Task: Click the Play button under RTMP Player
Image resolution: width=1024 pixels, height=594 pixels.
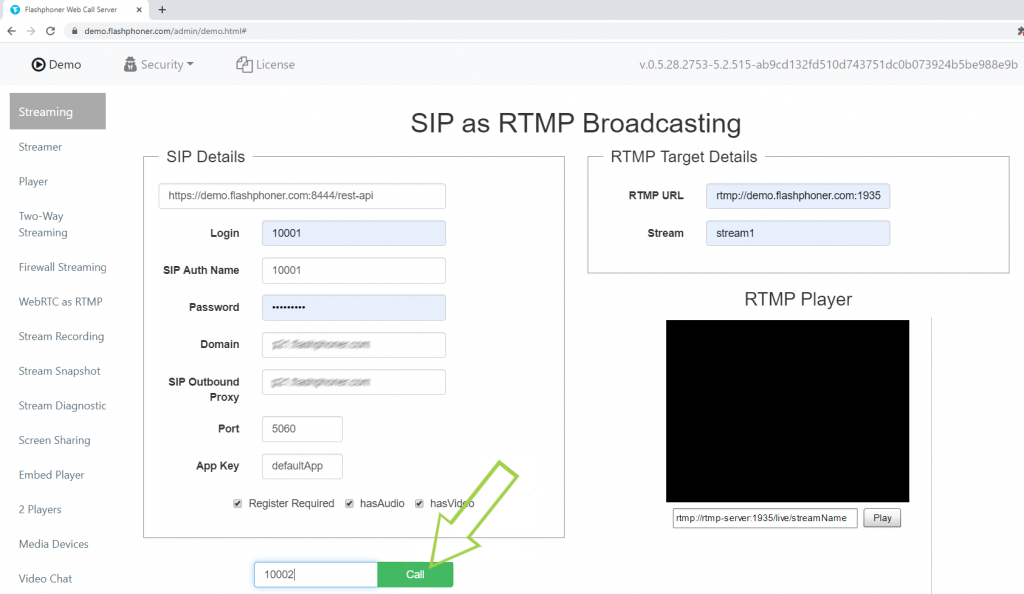Action: point(882,518)
